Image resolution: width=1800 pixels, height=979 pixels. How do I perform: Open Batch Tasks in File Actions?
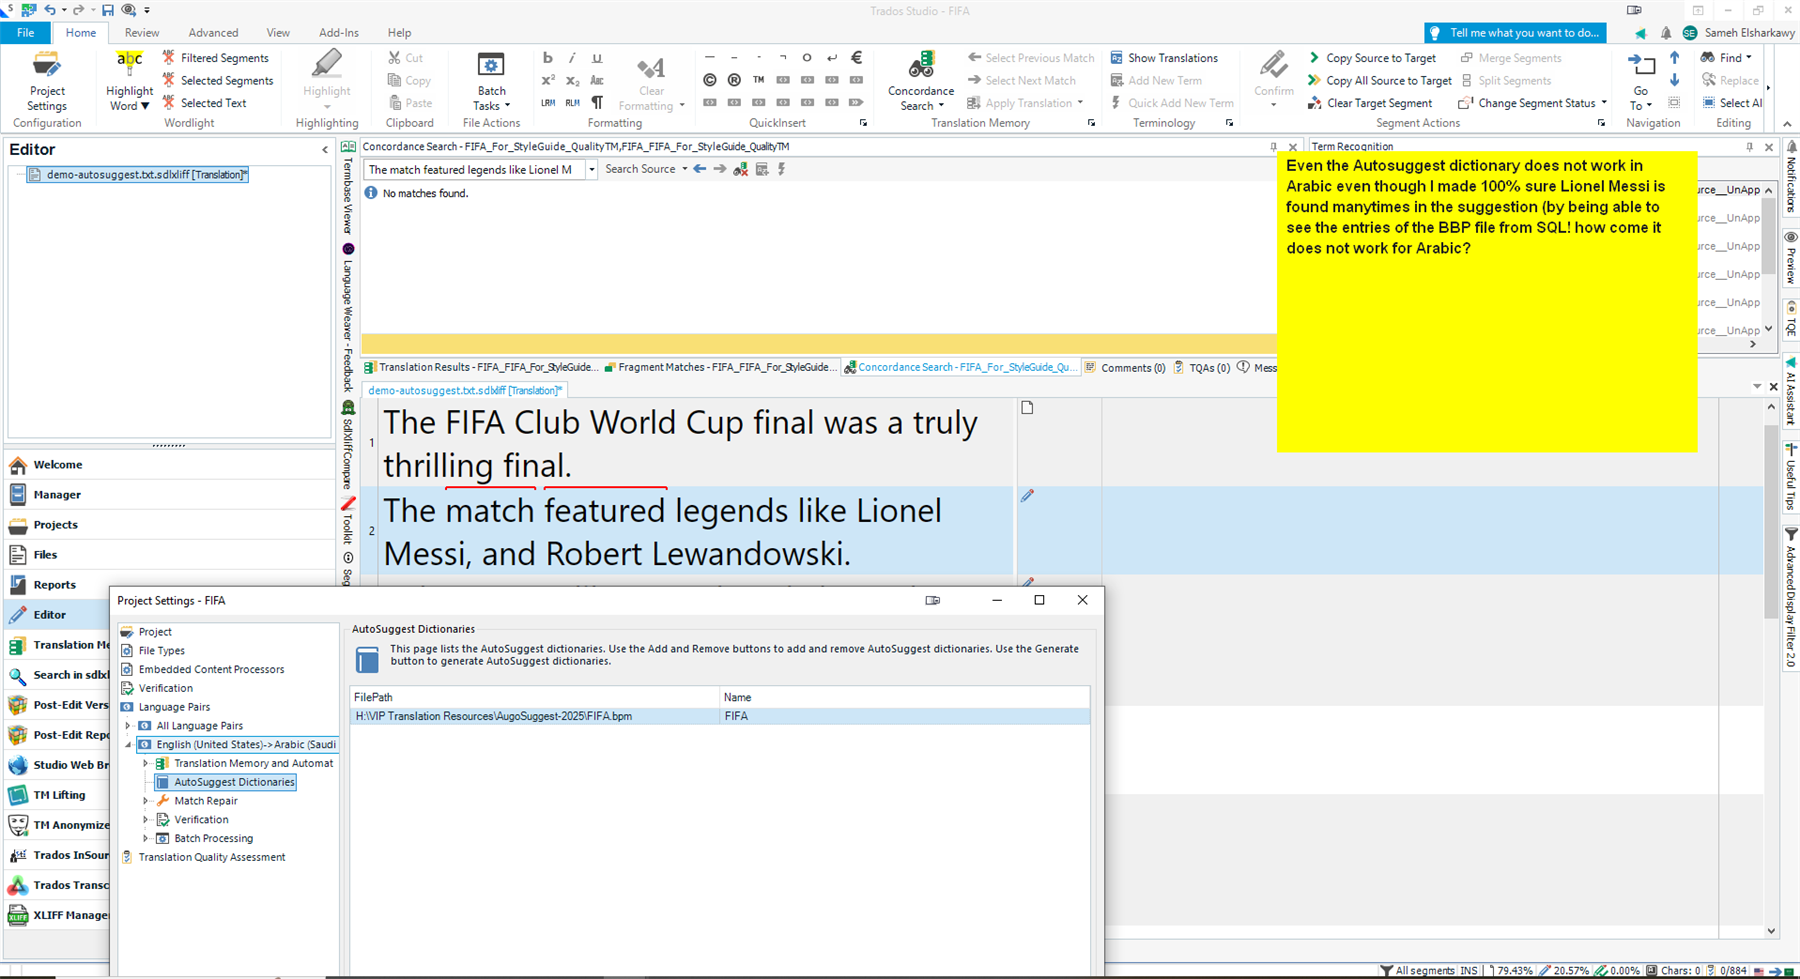click(491, 82)
